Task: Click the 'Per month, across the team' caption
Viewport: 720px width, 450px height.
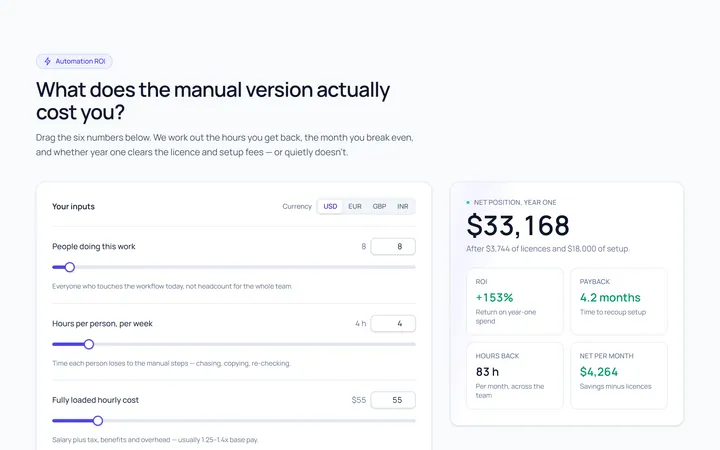Action: point(510,391)
